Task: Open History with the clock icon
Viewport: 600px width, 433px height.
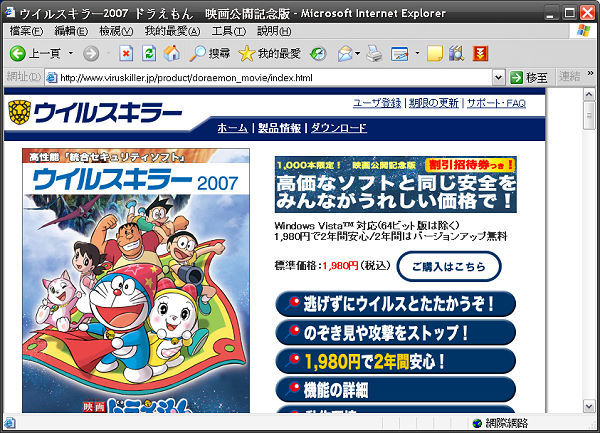Action: coord(318,54)
